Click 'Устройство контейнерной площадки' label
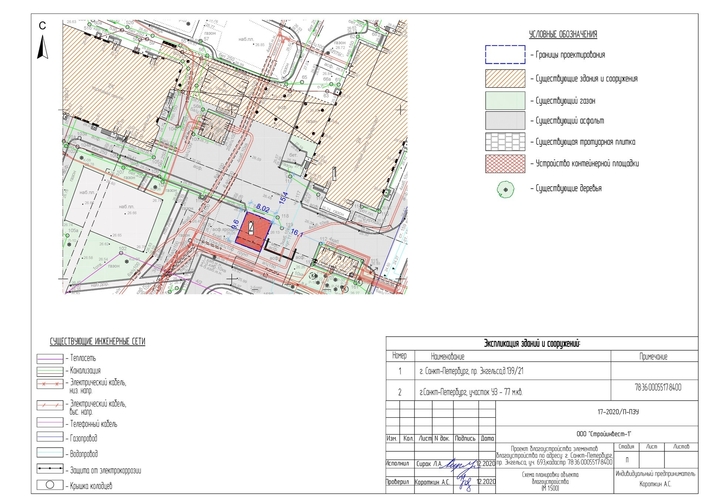This screenshot has width=710, height=502. [x=587, y=163]
